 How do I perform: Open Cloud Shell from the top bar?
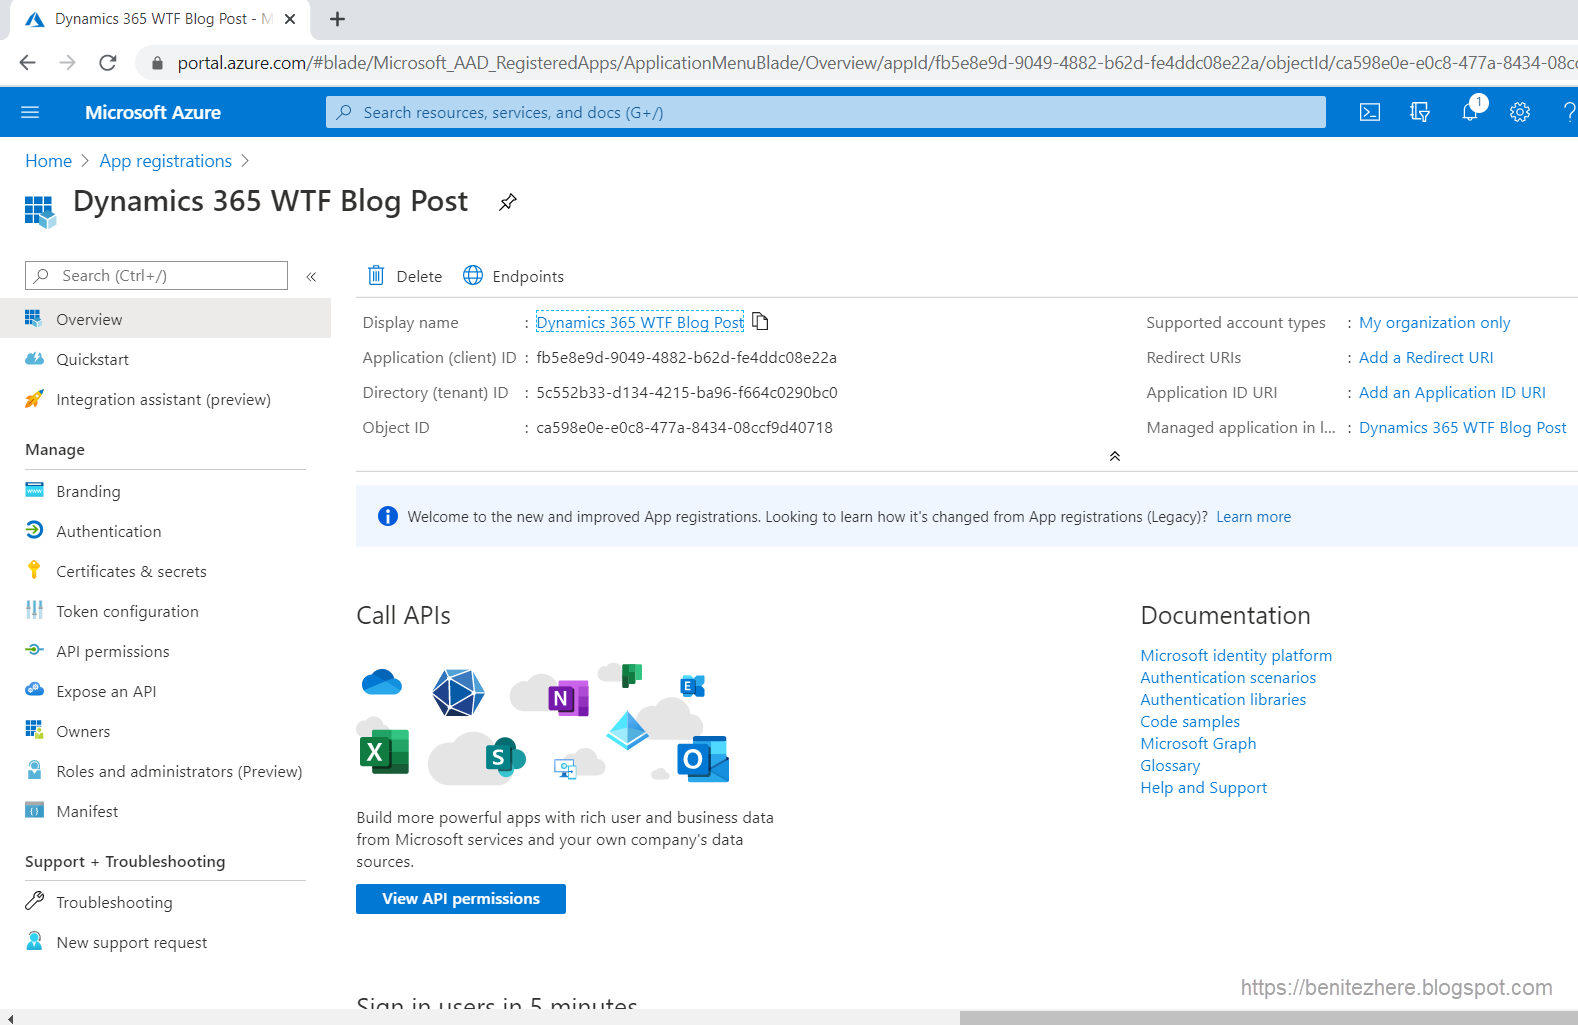click(x=1370, y=112)
